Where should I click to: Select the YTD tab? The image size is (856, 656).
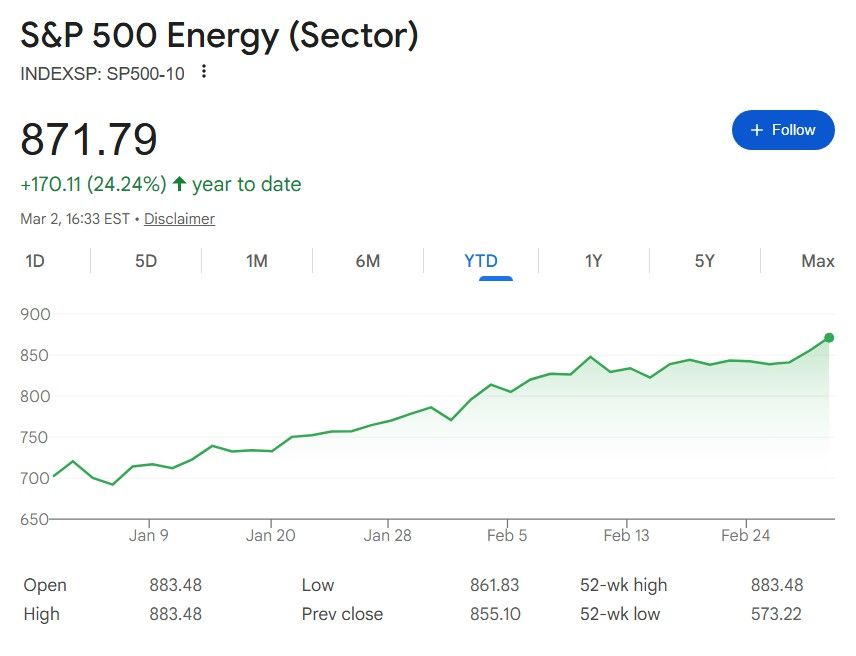coord(481,261)
